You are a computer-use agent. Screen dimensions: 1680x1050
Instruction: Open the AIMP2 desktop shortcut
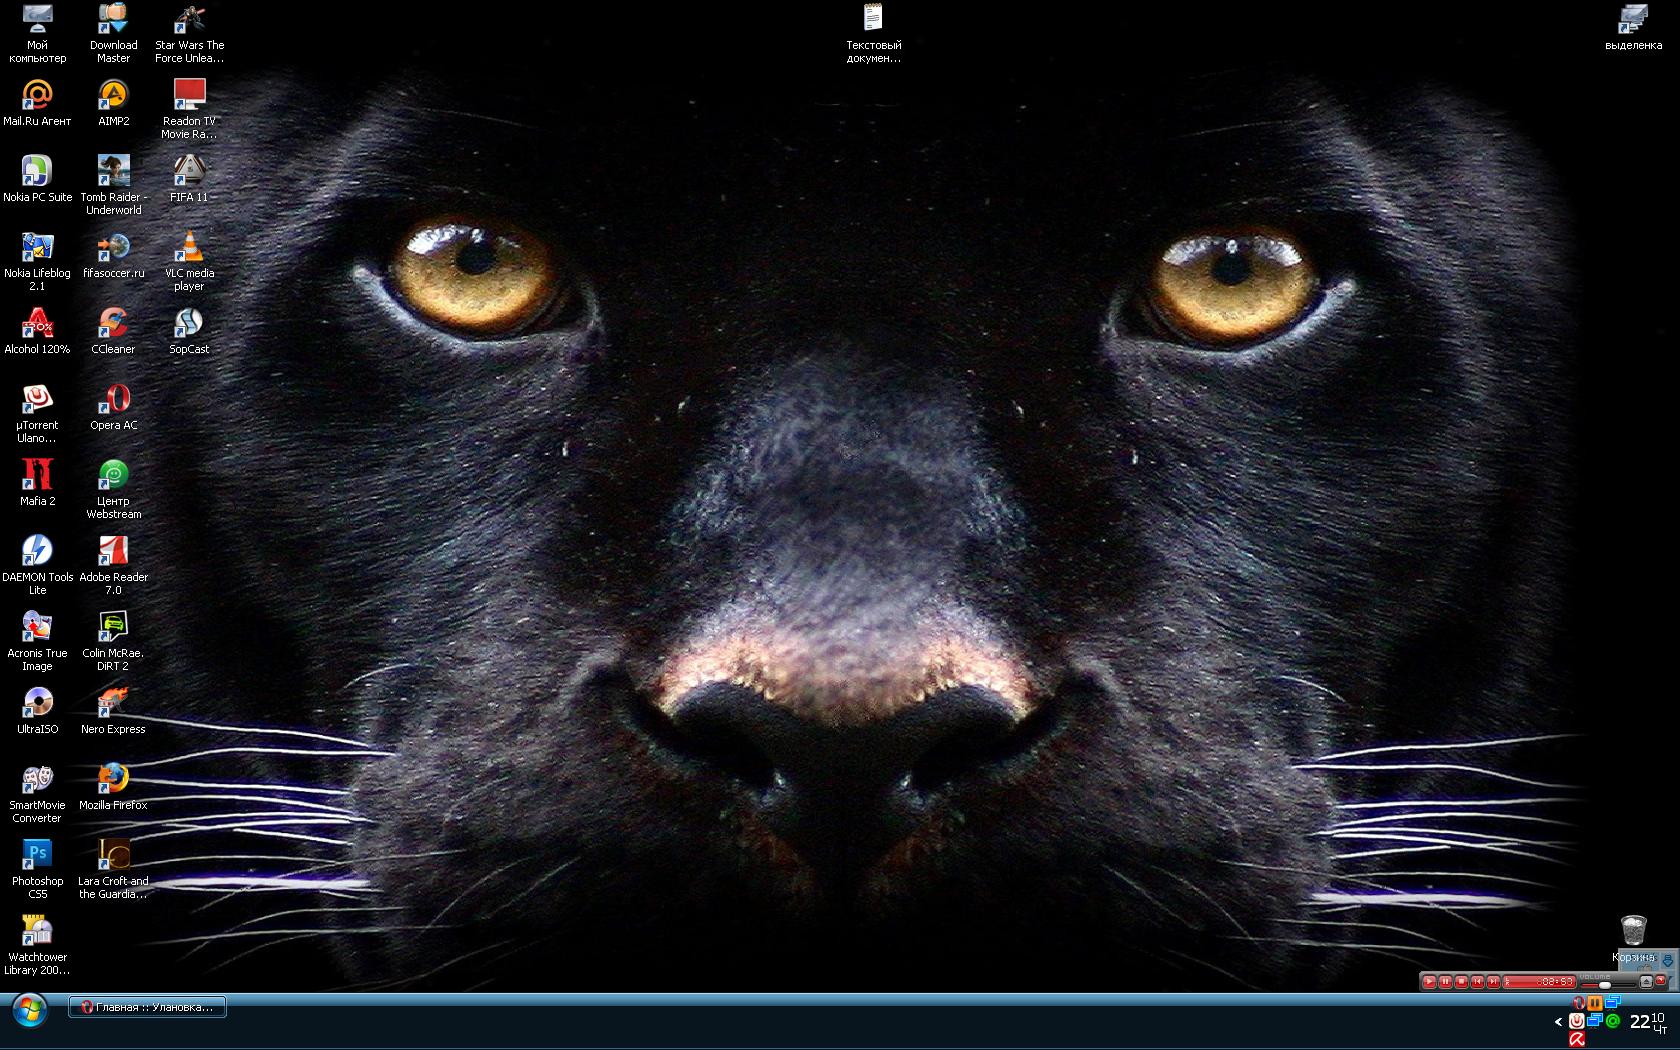[x=113, y=96]
